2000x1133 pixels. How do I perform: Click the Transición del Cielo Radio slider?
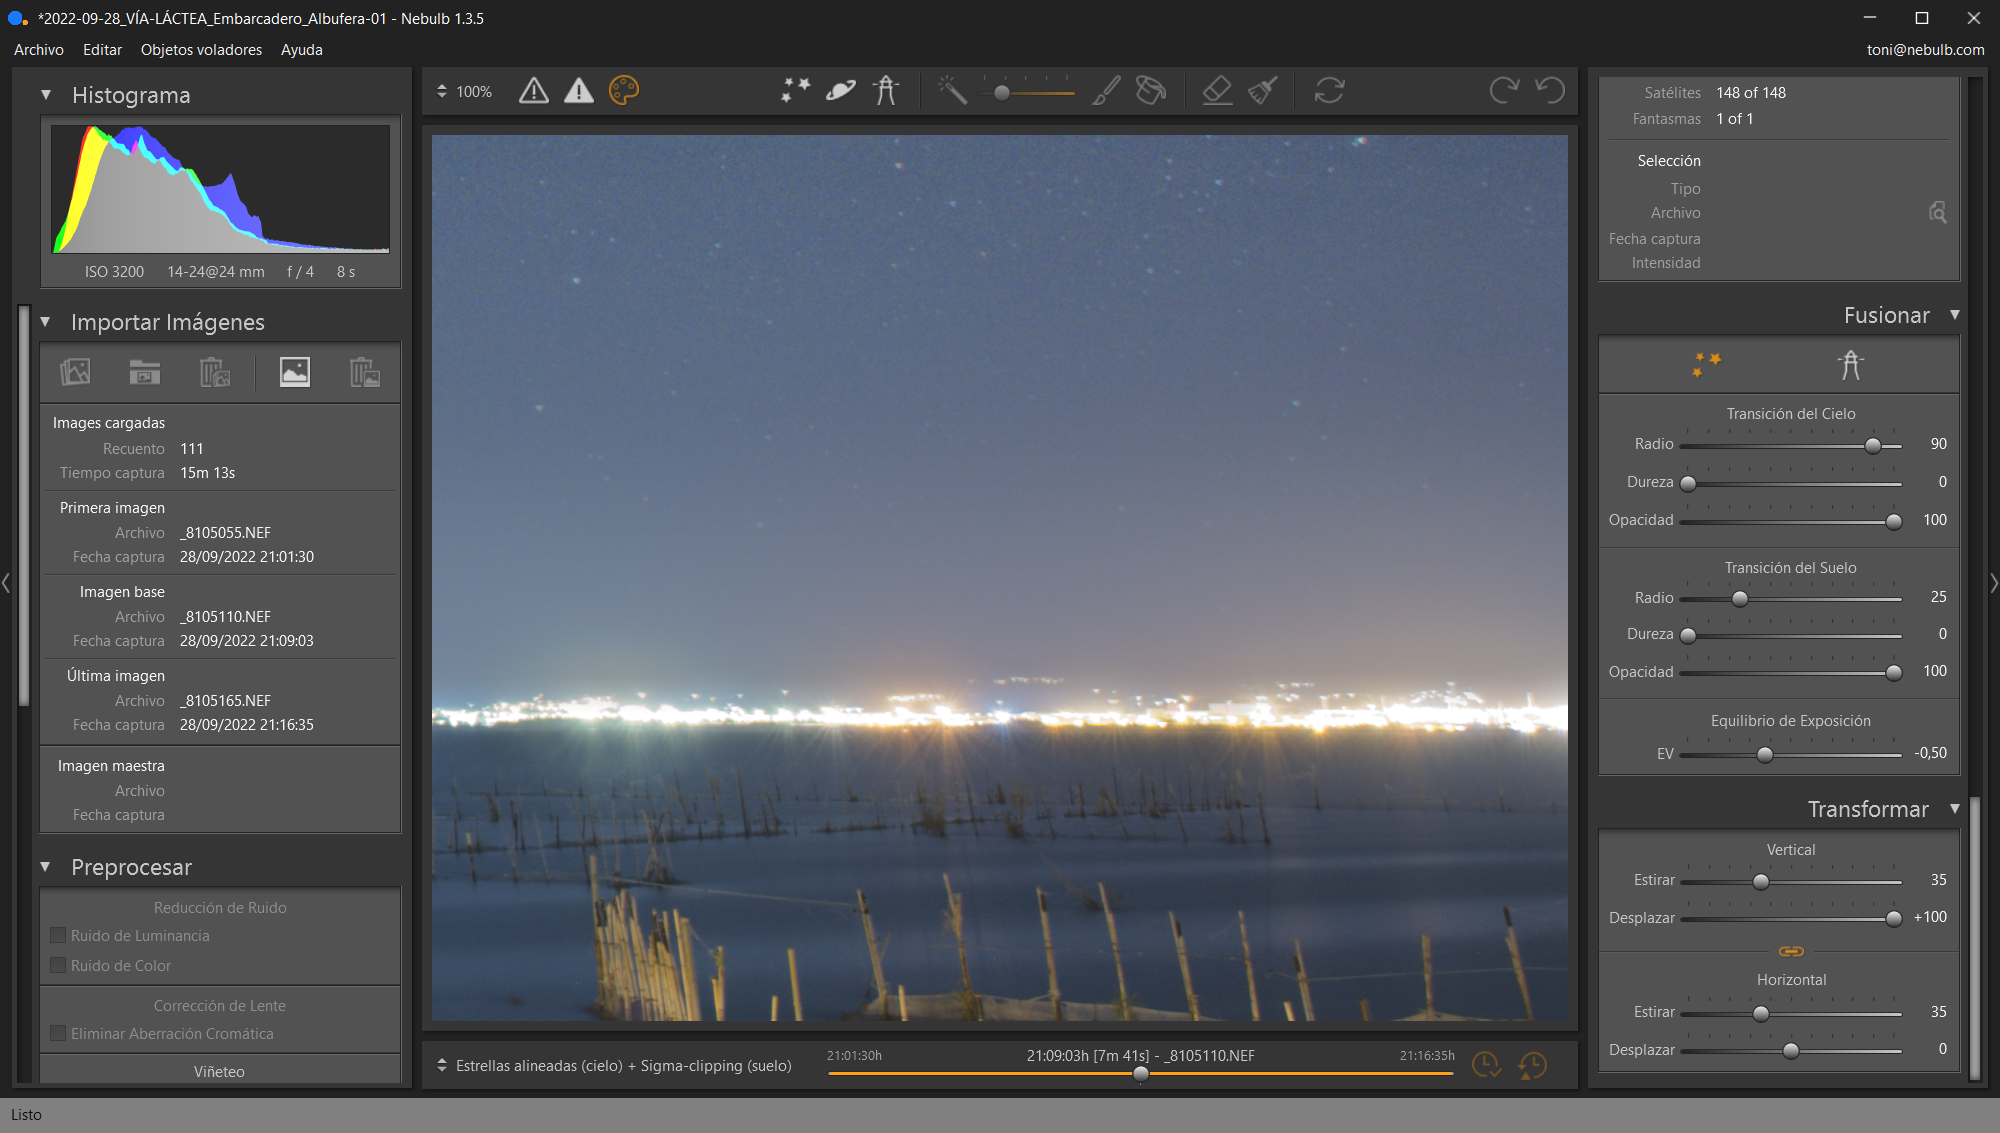click(x=1790, y=446)
